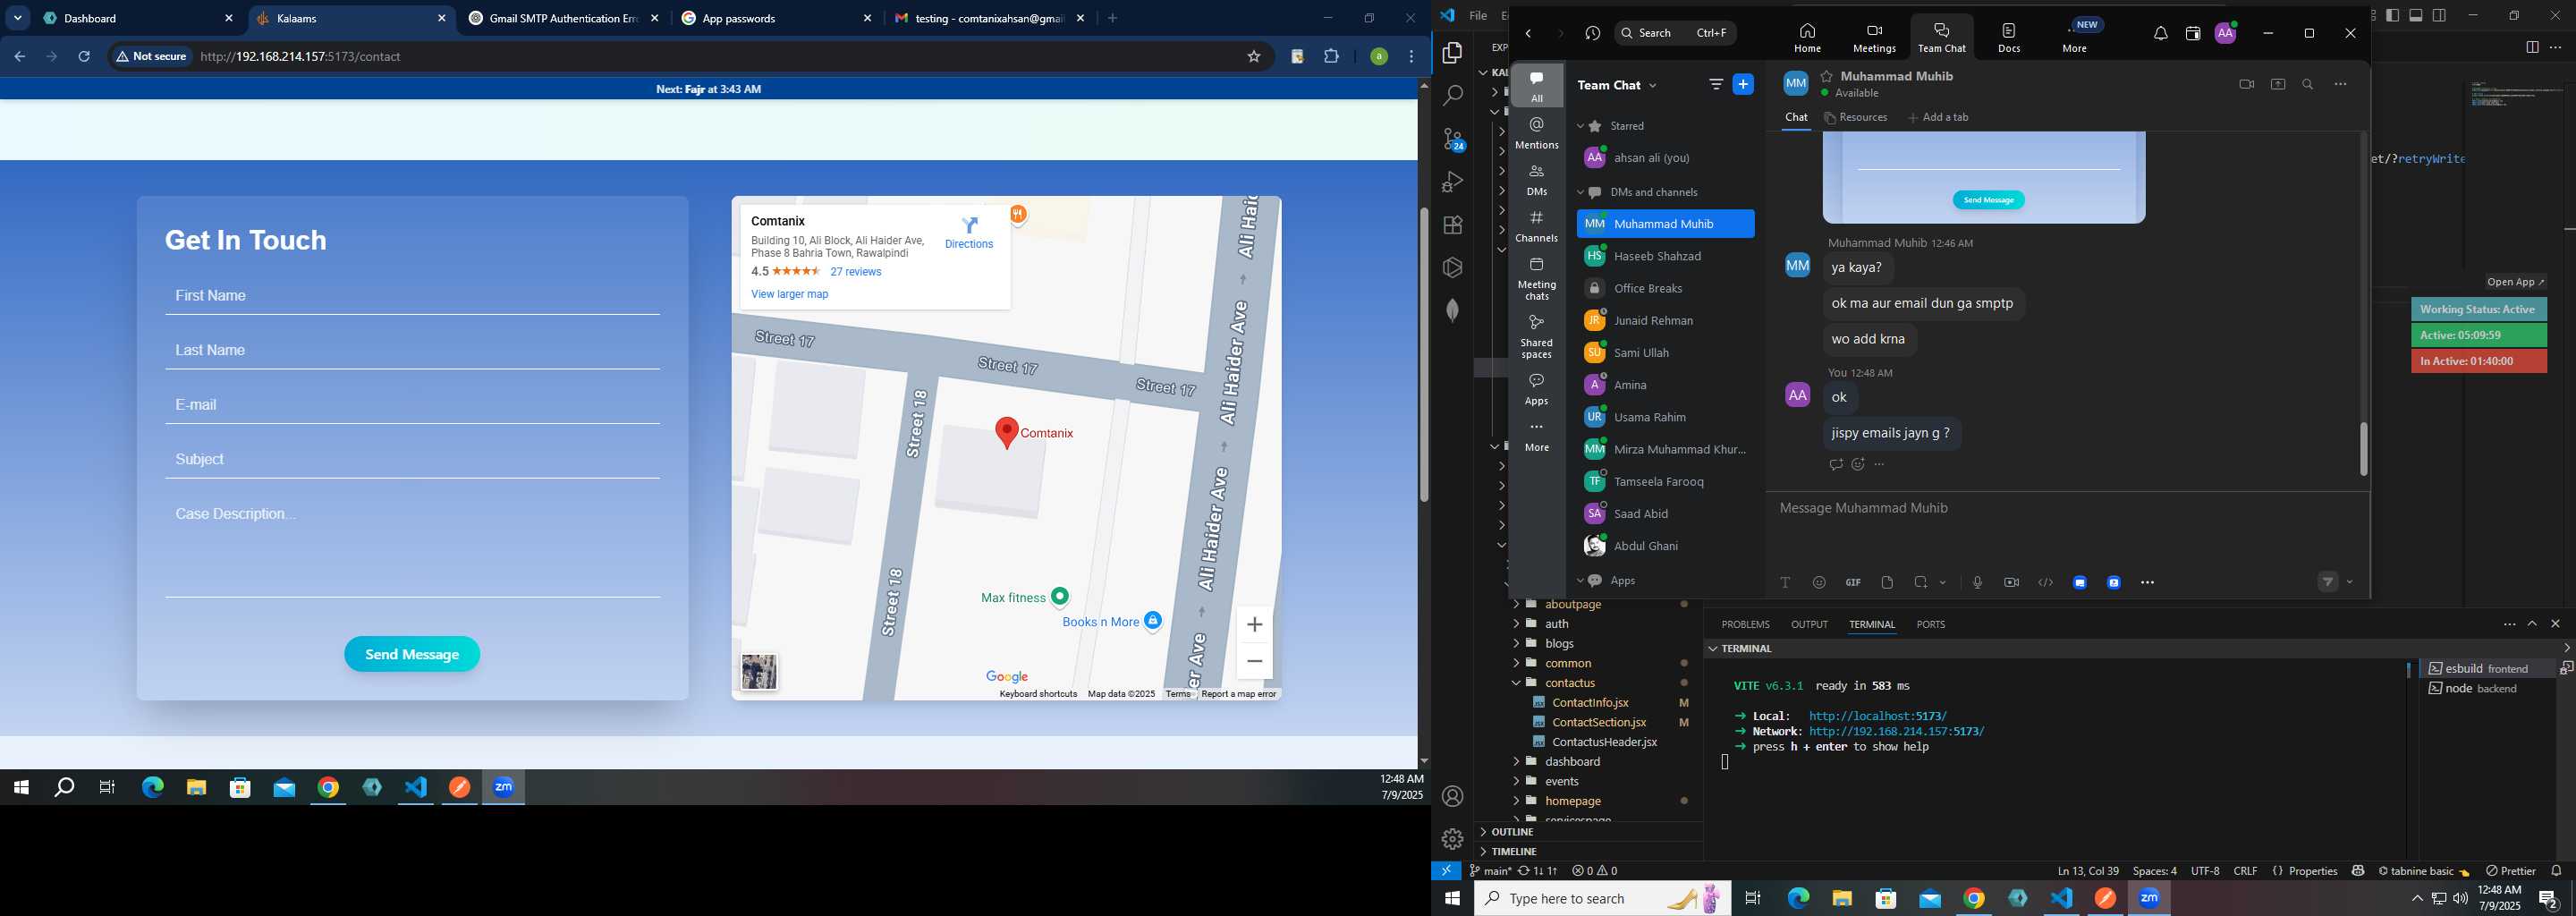Open View larger map link

click(789, 295)
